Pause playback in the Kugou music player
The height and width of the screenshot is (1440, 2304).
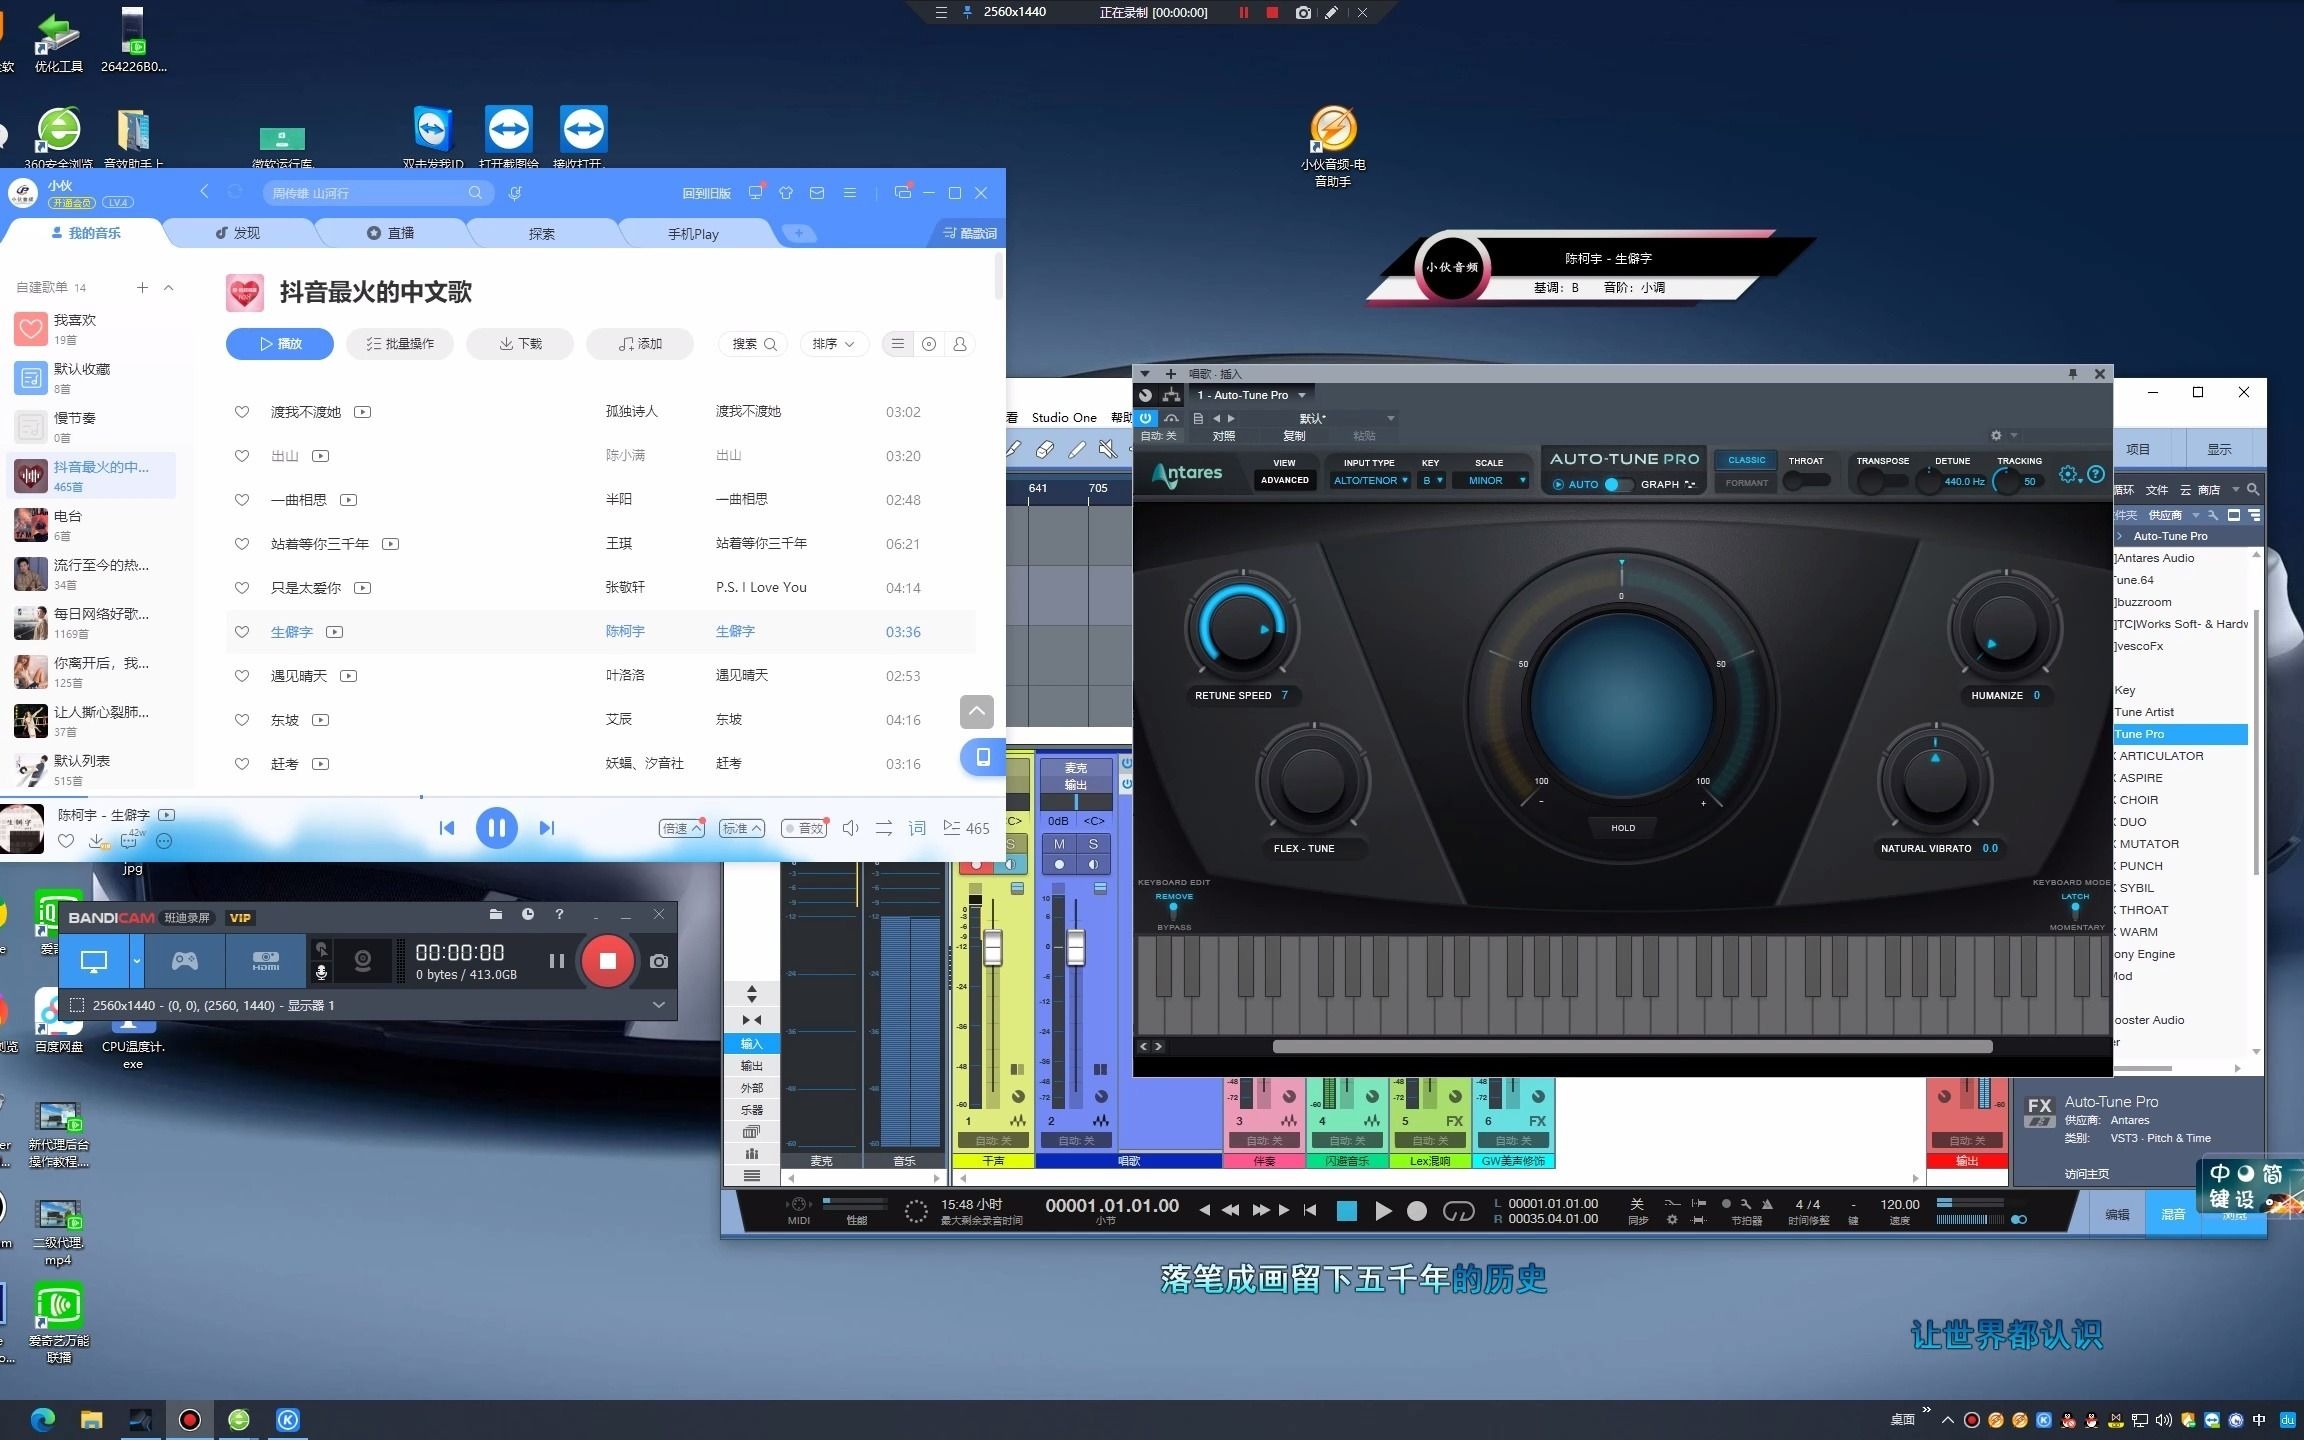(496, 828)
